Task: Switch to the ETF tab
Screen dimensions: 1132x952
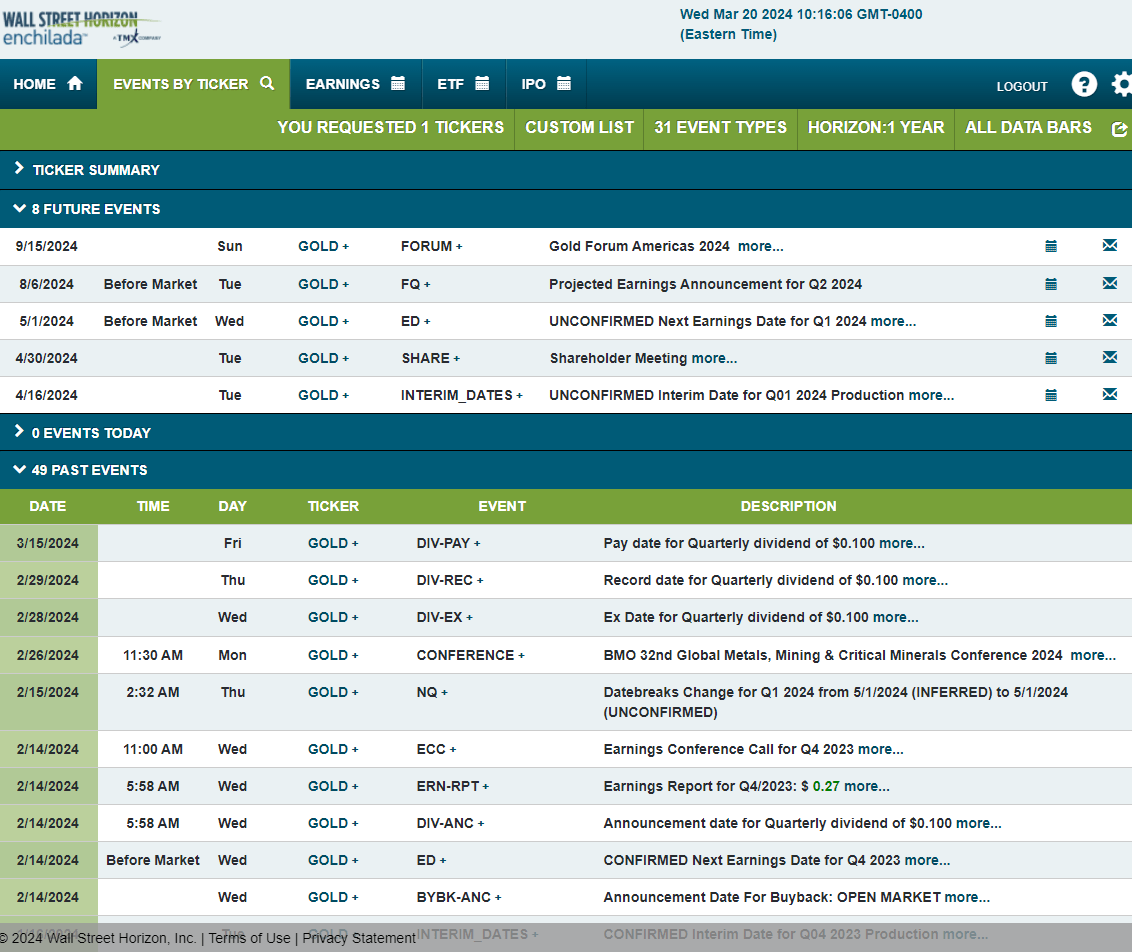Action: coord(463,84)
